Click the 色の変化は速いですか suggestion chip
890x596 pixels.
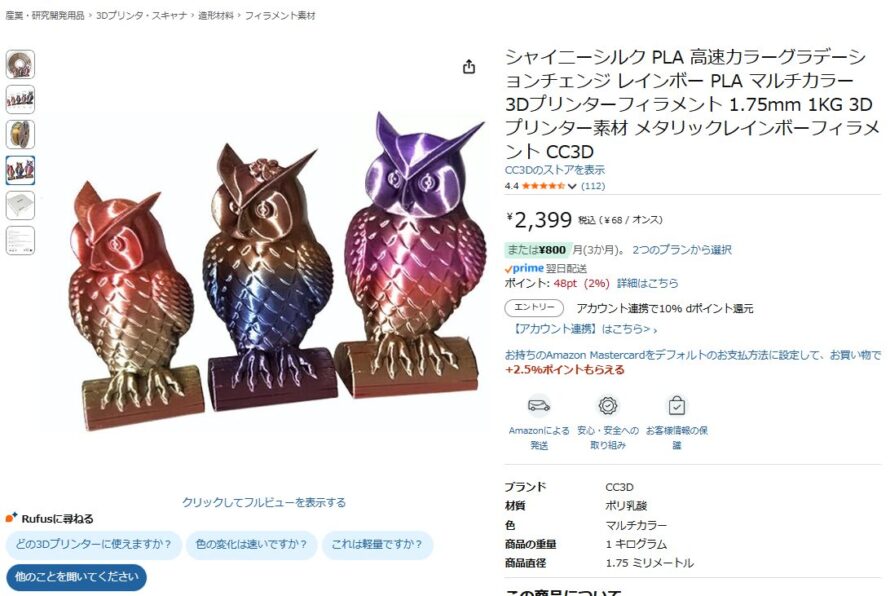[x=251, y=544]
